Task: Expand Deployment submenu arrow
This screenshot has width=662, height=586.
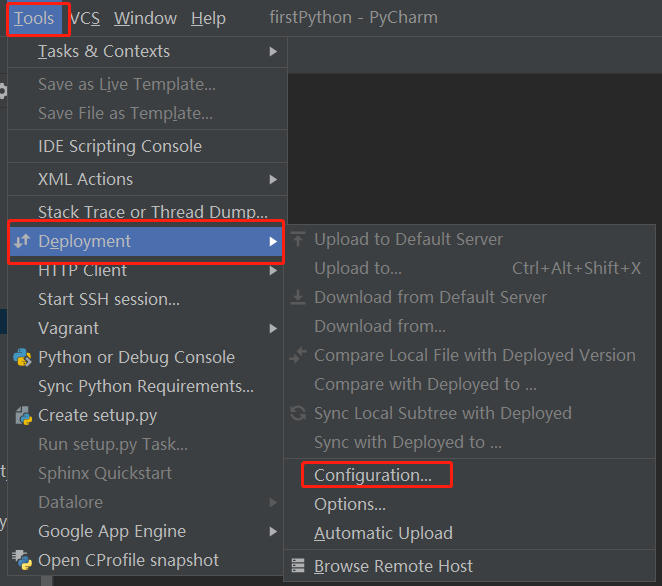Action: pyautogui.click(x=273, y=241)
